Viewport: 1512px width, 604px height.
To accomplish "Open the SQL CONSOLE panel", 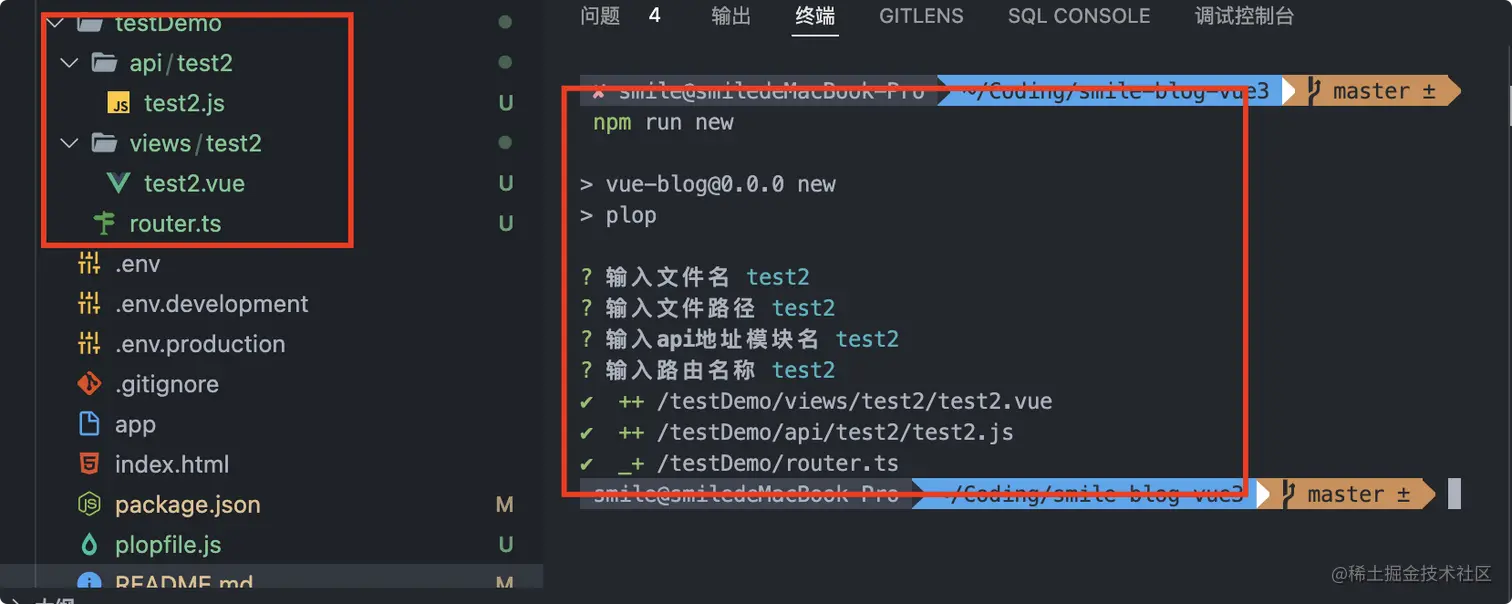I will (x=1078, y=16).
